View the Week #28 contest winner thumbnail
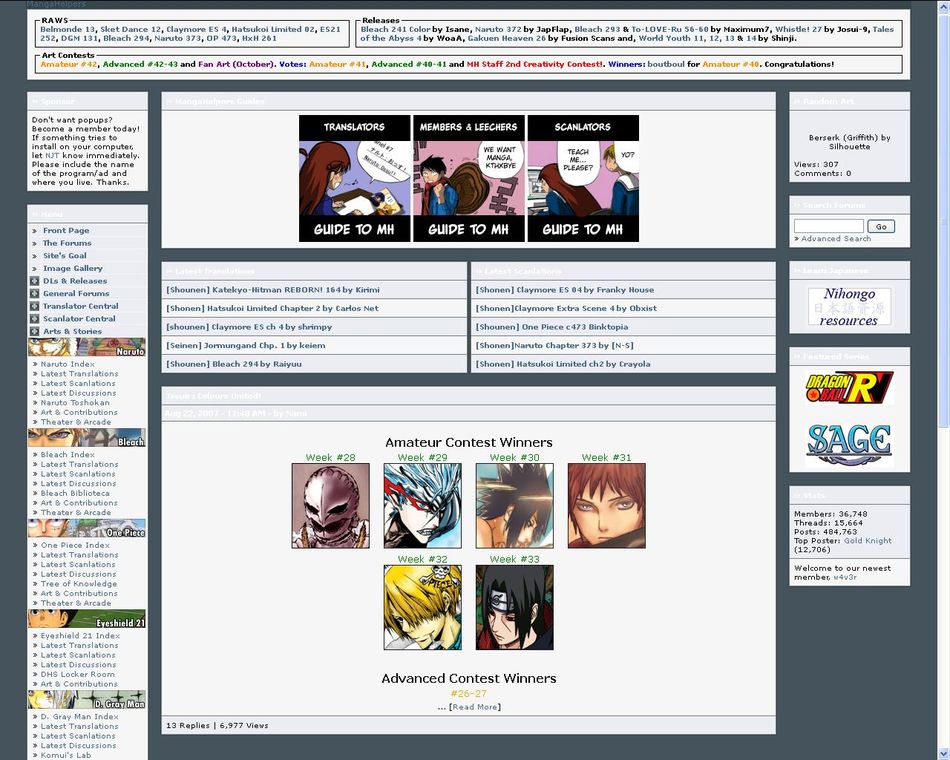Image resolution: width=950 pixels, height=760 pixels. click(x=330, y=506)
